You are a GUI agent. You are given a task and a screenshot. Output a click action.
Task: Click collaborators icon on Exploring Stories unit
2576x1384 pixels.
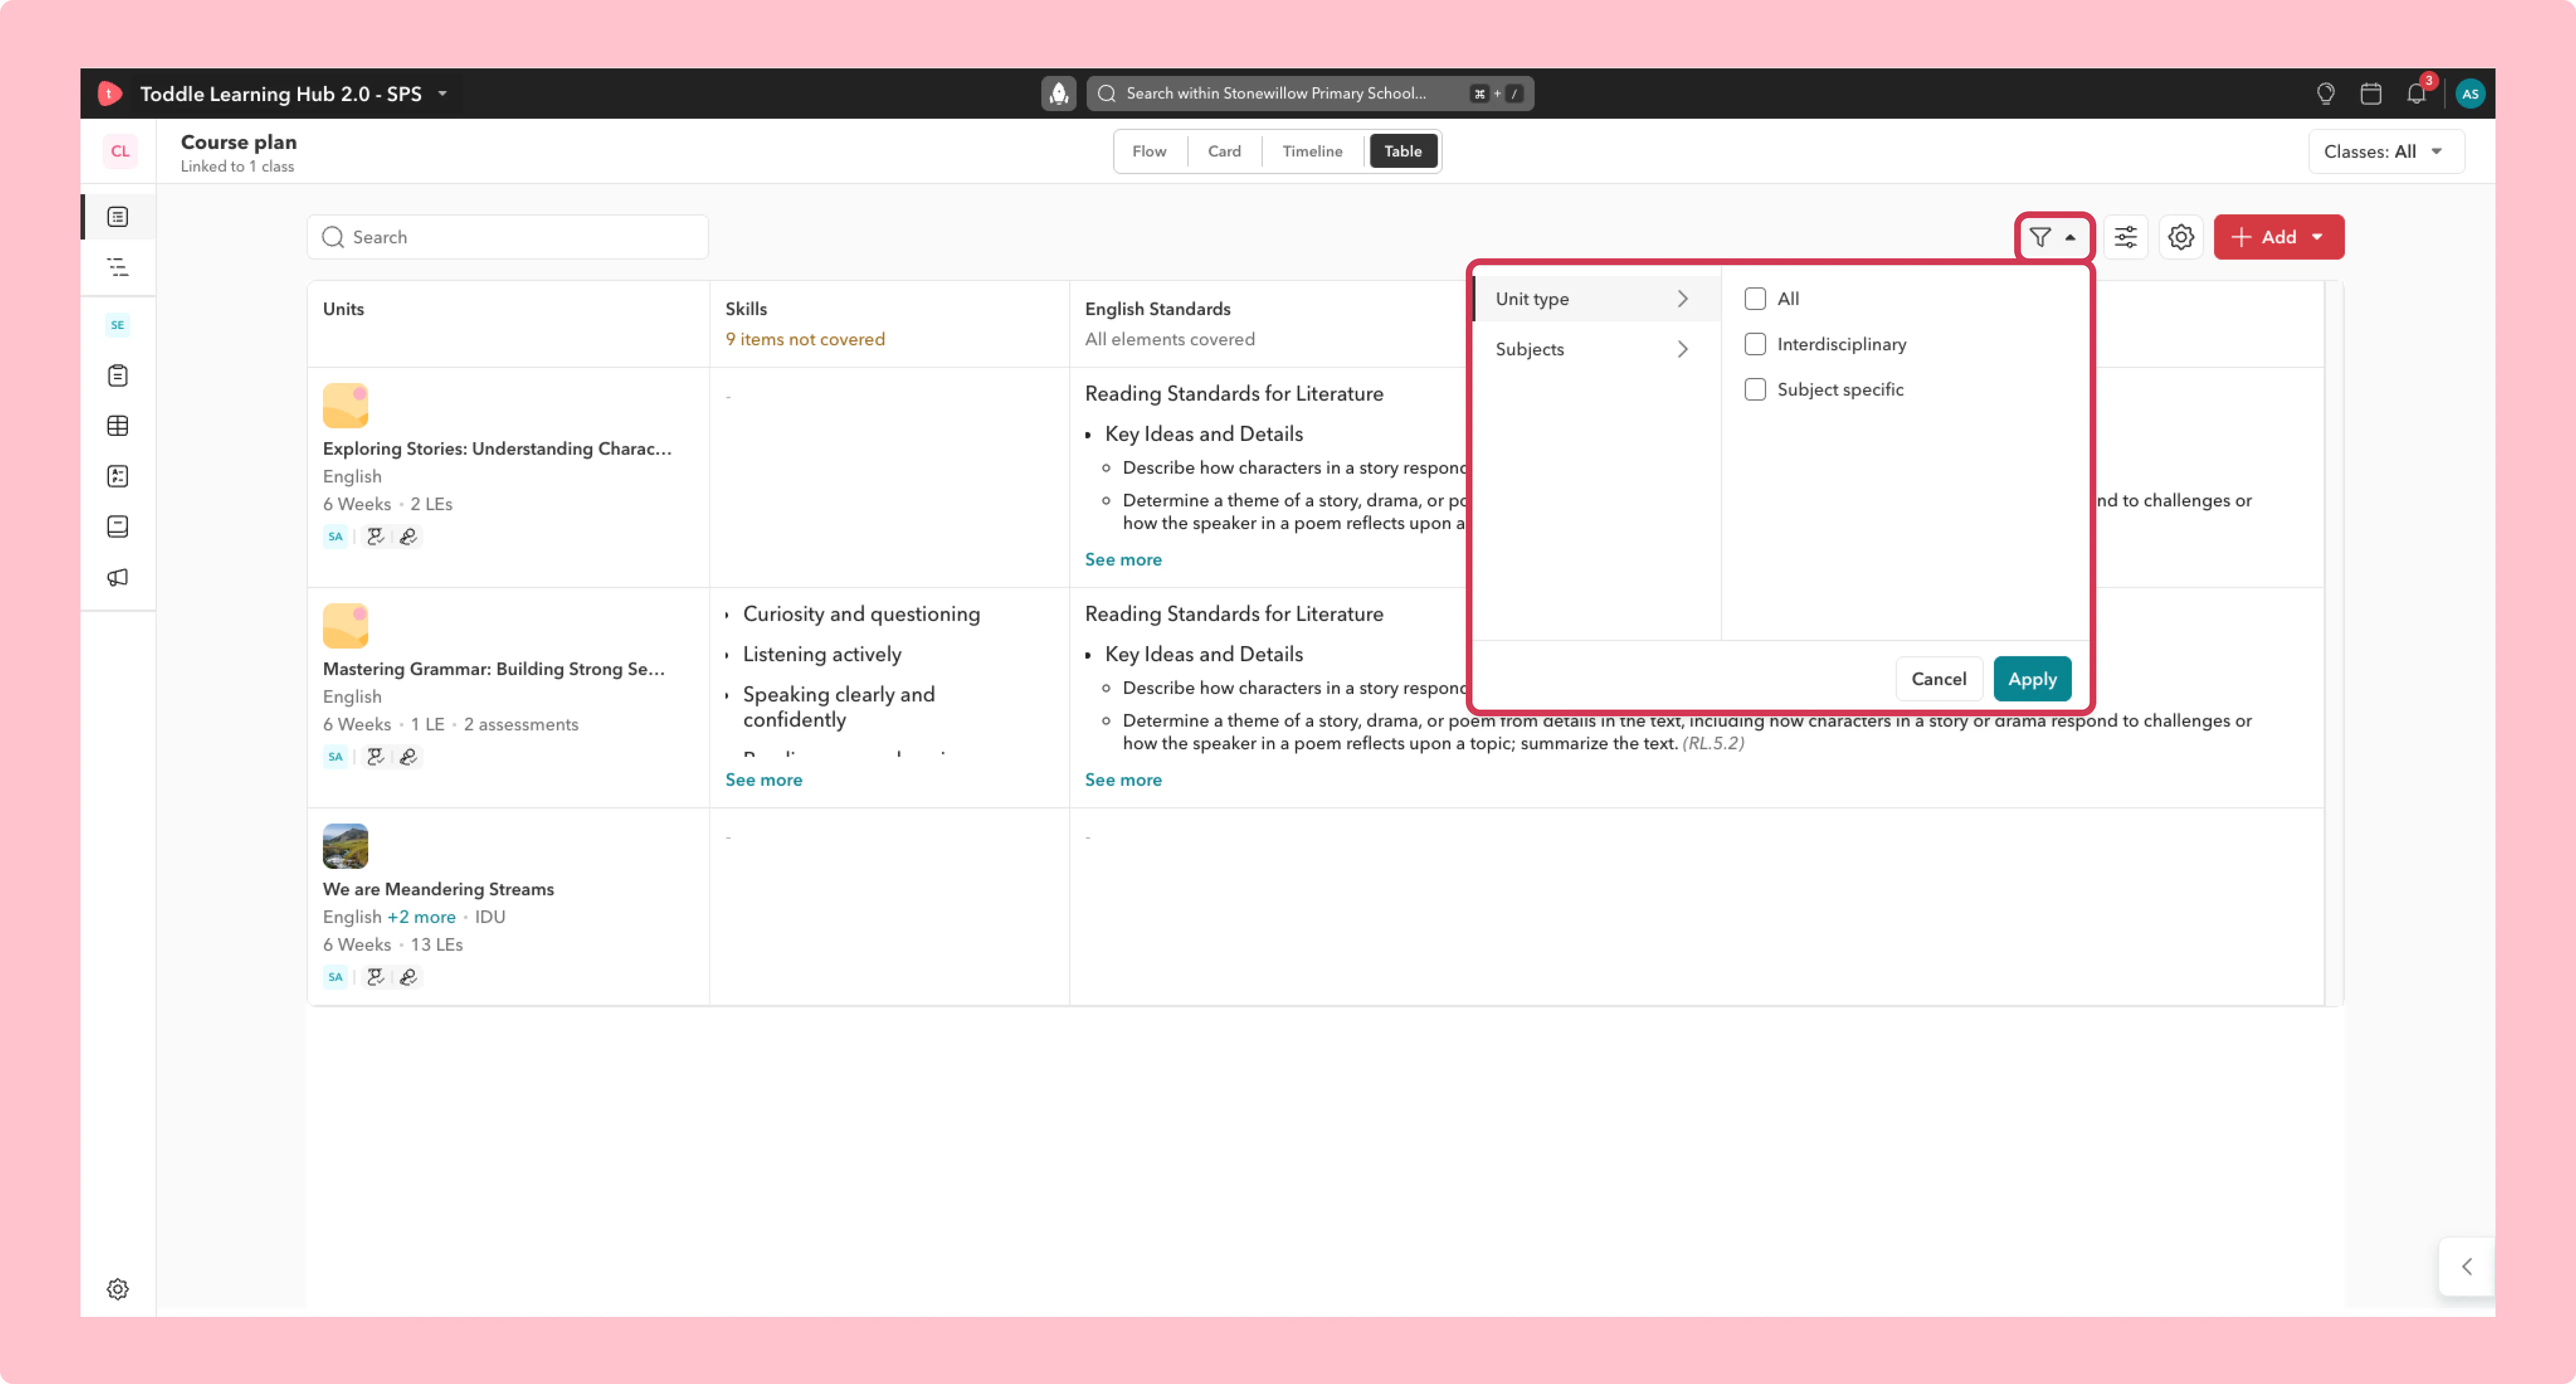(376, 537)
